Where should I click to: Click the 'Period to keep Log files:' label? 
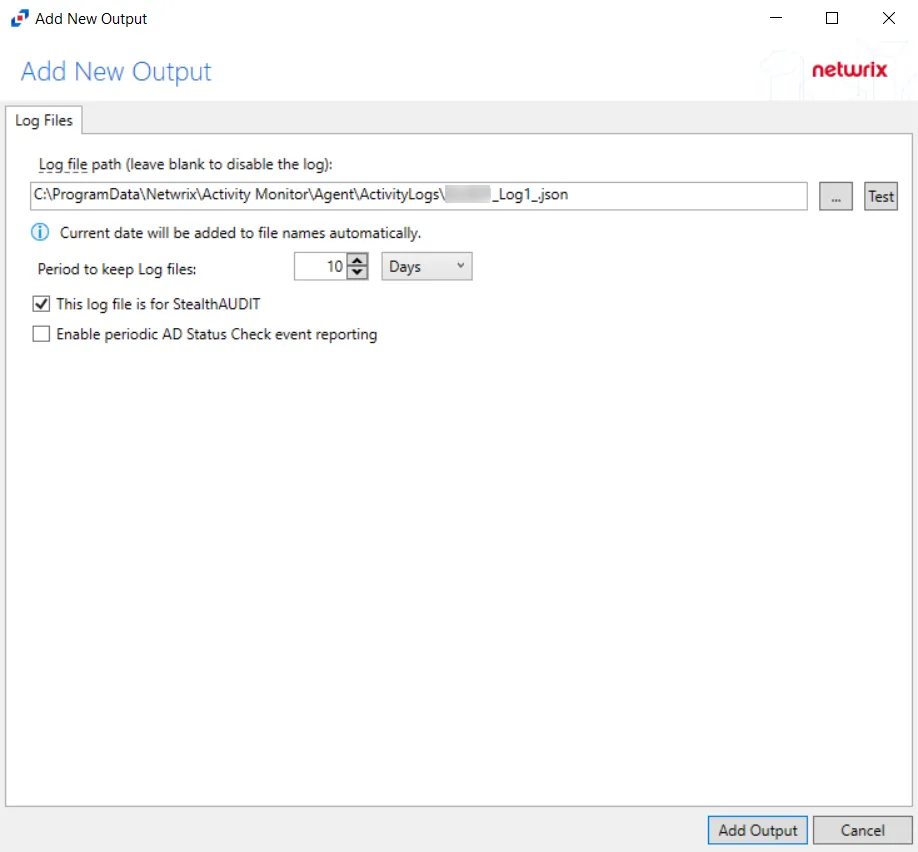click(x=117, y=269)
